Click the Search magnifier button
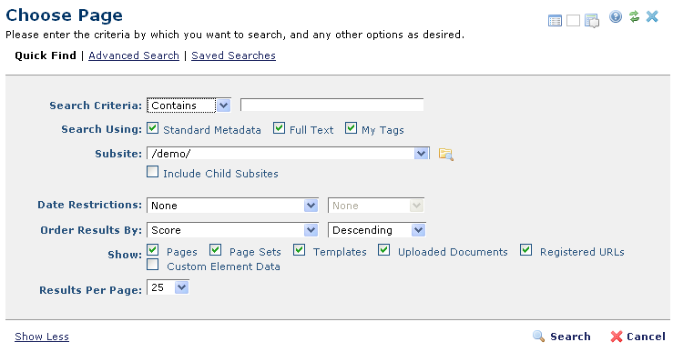 point(562,336)
